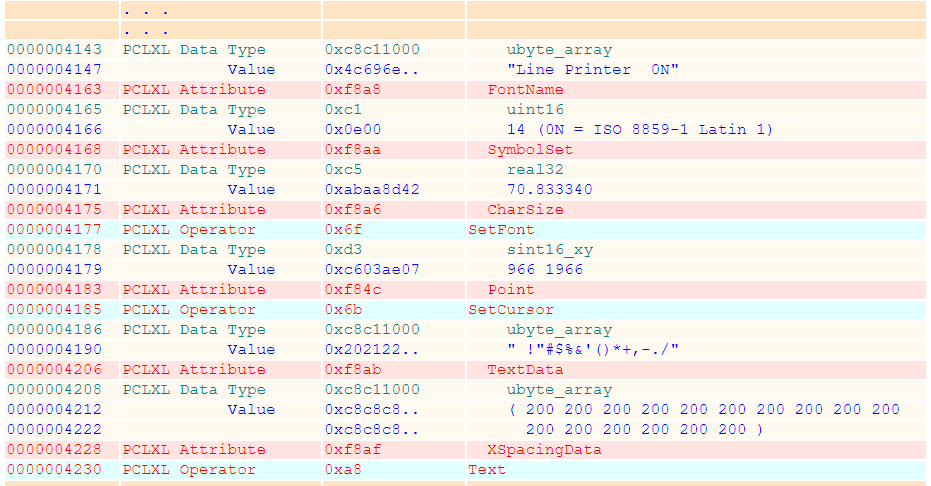Select offset 0000004222
Screen dimensions: 931x486
coord(55,430)
